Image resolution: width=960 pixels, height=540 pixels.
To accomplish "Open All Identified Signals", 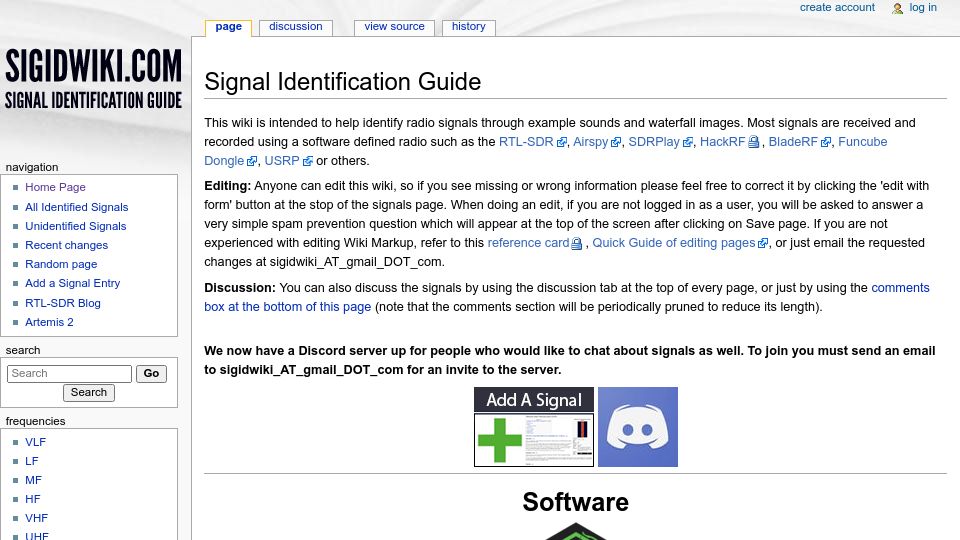I will point(77,207).
